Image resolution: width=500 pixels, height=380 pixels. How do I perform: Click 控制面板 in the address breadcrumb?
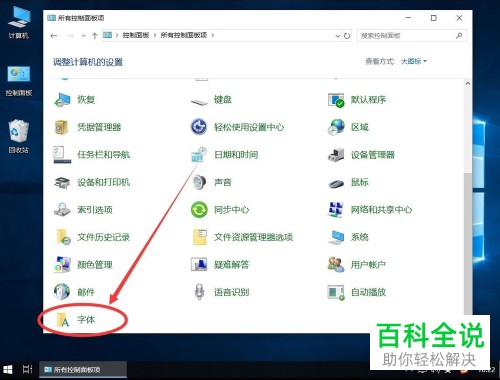(x=136, y=35)
